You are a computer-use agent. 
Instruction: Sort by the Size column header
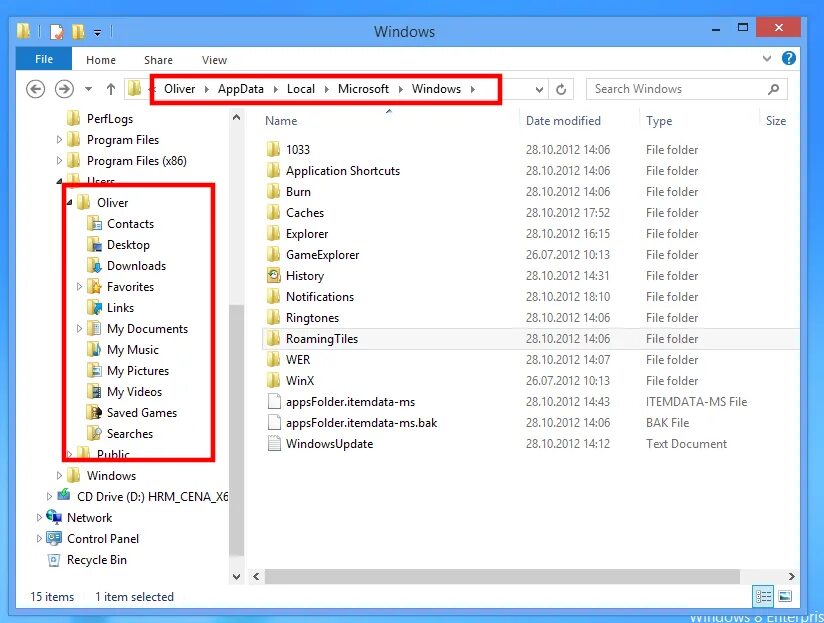pyautogui.click(x=776, y=121)
